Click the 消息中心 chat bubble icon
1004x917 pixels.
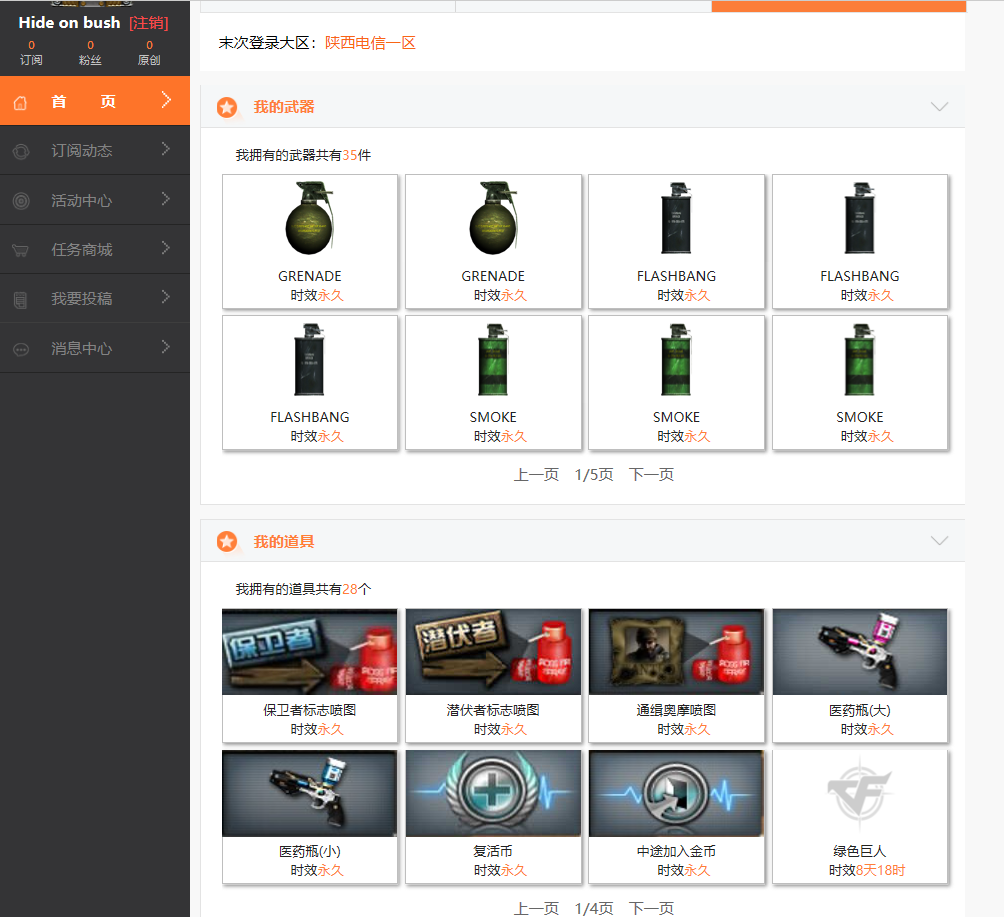[21, 349]
